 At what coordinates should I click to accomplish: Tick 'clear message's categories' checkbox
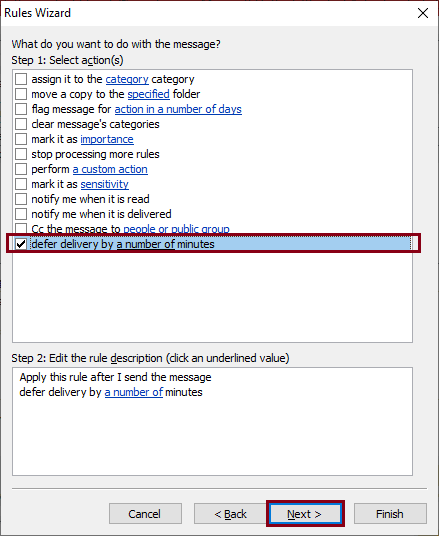pyautogui.click(x=21, y=124)
